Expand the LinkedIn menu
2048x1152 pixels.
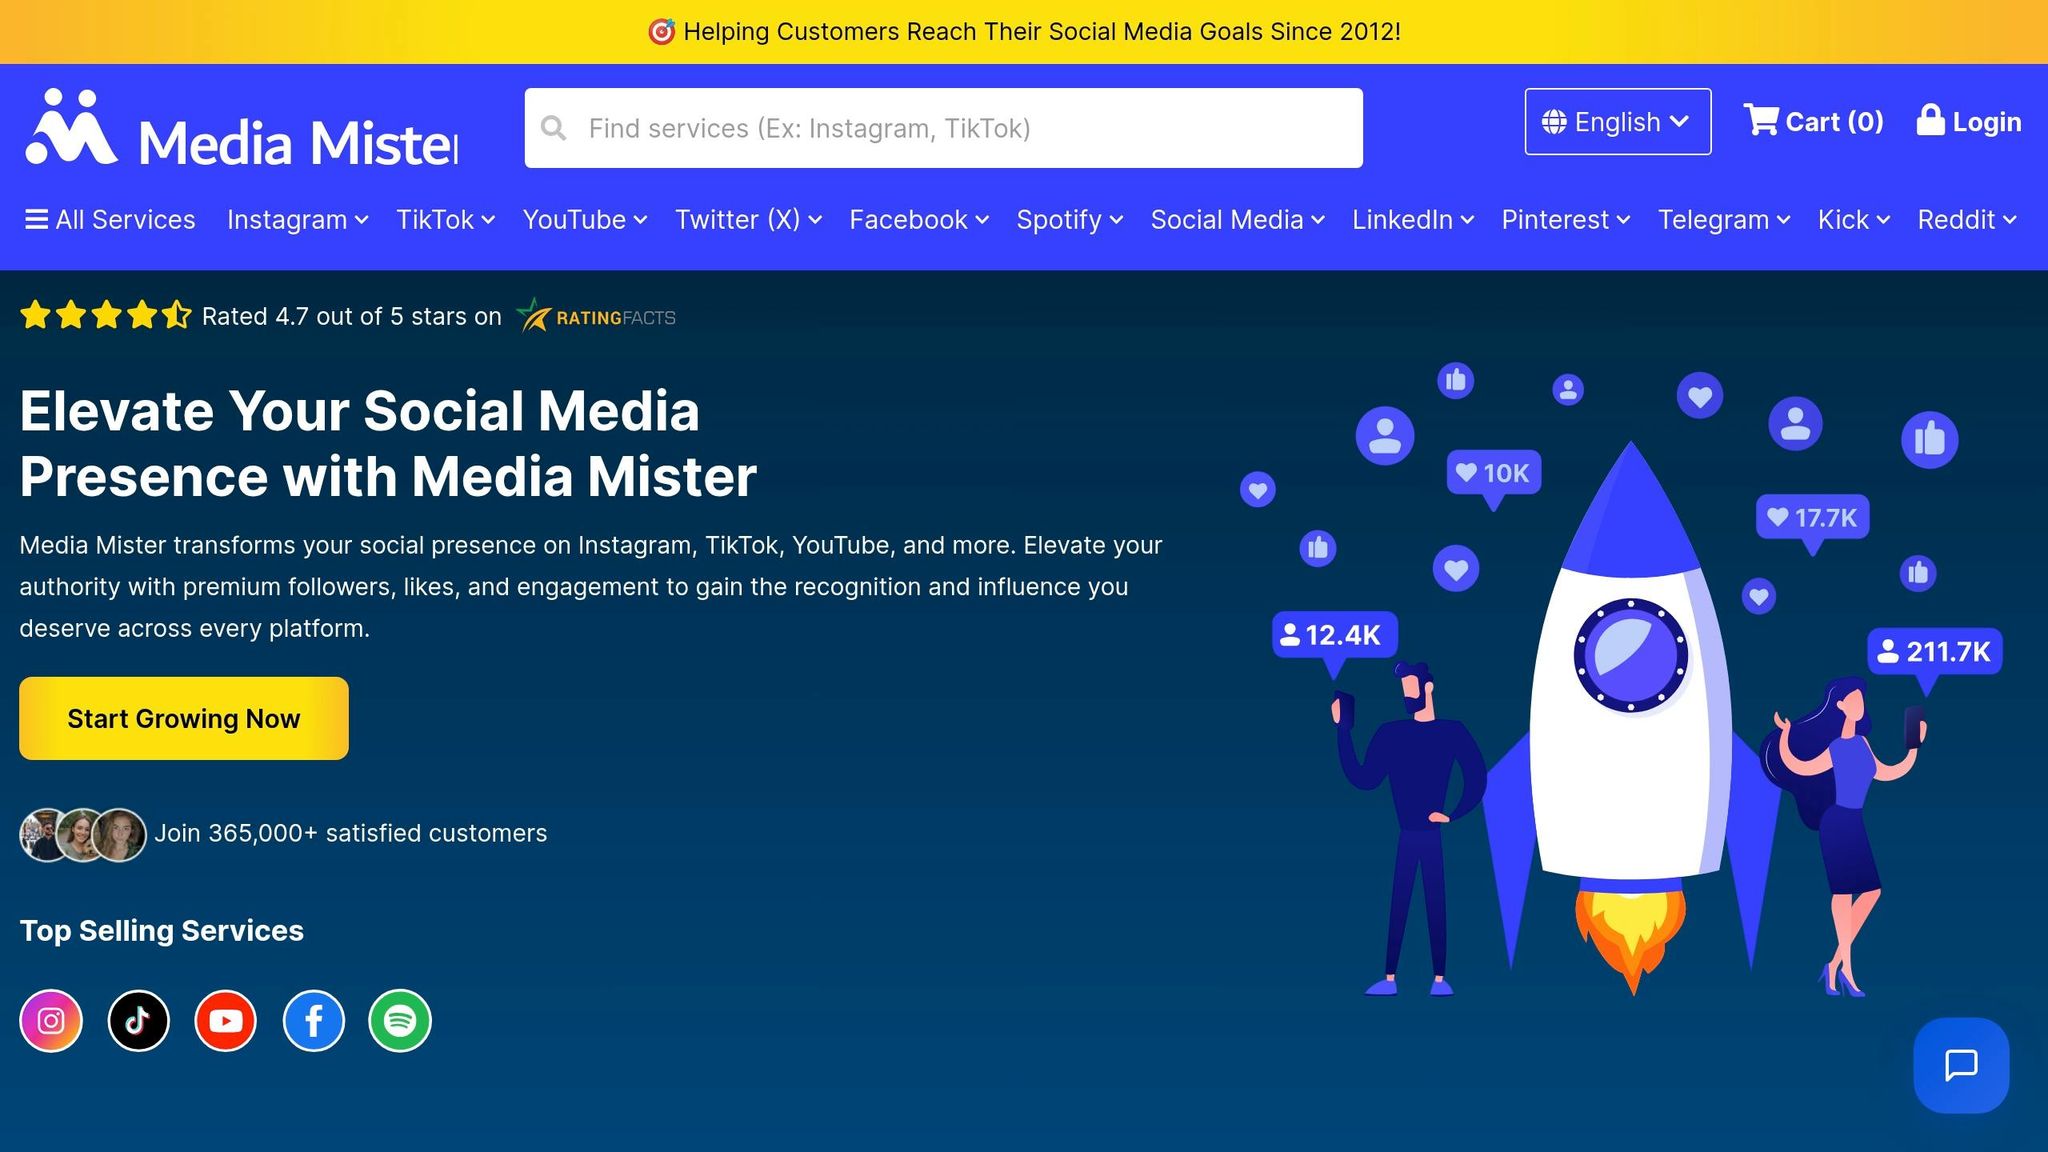click(x=1413, y=220)
